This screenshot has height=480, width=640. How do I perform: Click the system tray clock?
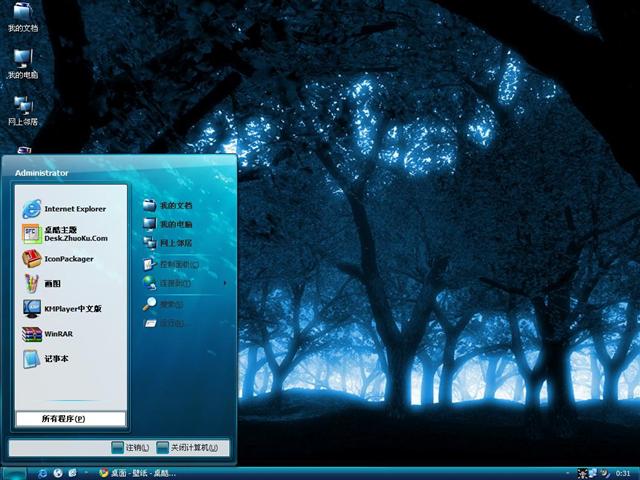pos(623,473)
